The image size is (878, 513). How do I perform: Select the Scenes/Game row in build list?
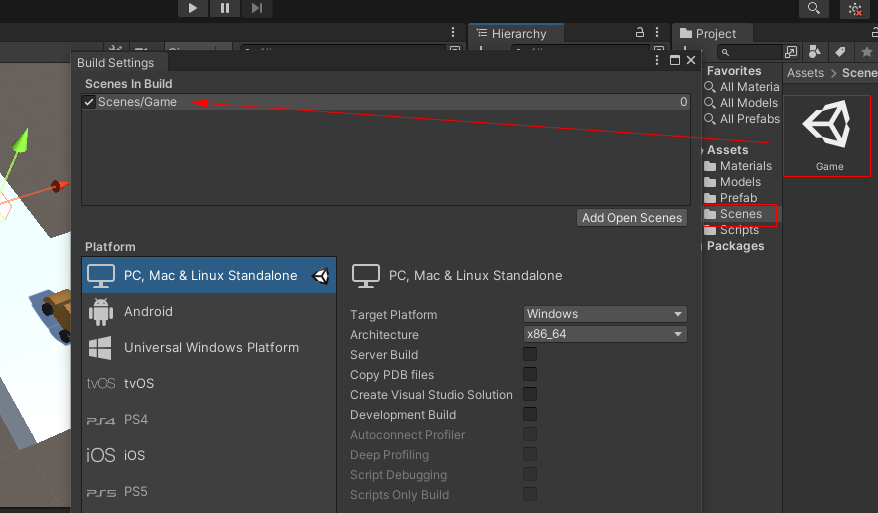click(386, 102)
